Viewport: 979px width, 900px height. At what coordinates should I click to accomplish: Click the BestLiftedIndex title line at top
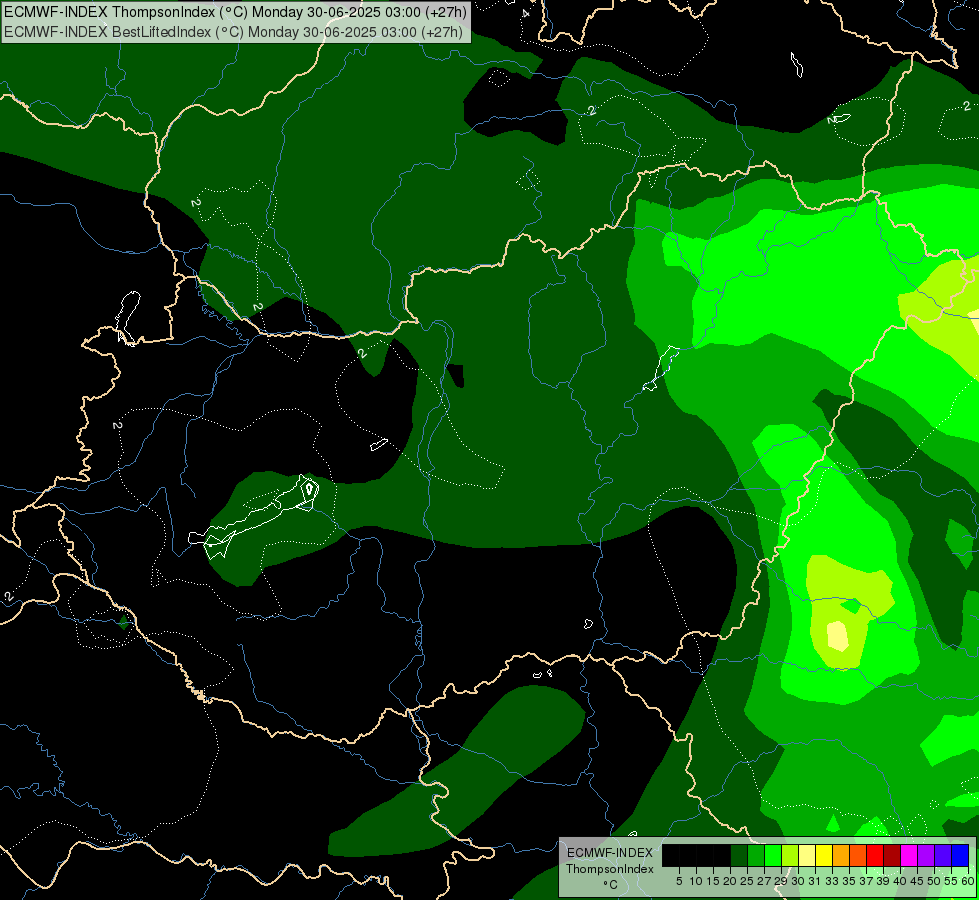pyautogui.click(x=233, y=32)
